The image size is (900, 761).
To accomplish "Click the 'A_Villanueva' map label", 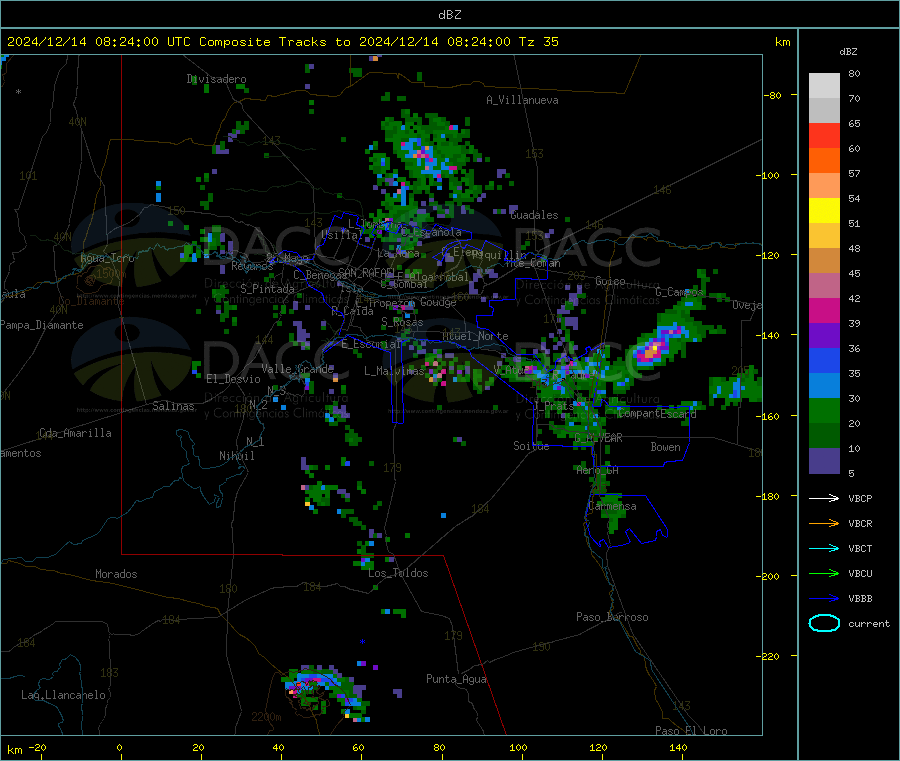I will [522, 100].
